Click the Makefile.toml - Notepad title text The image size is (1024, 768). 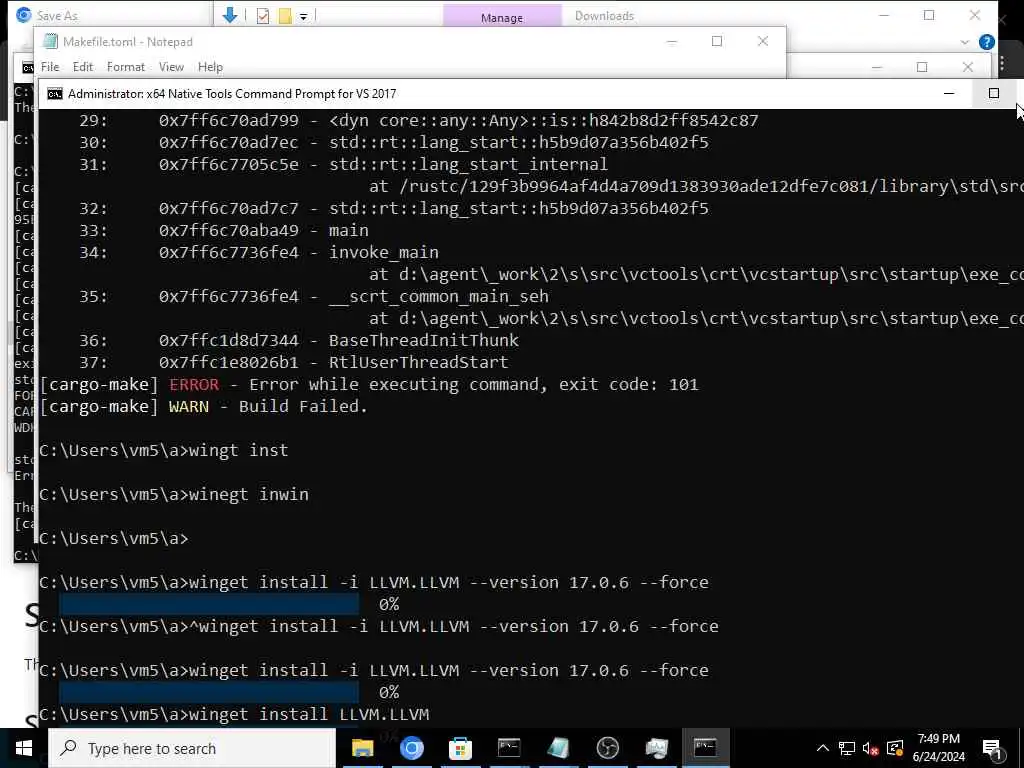tap(128, 42)
